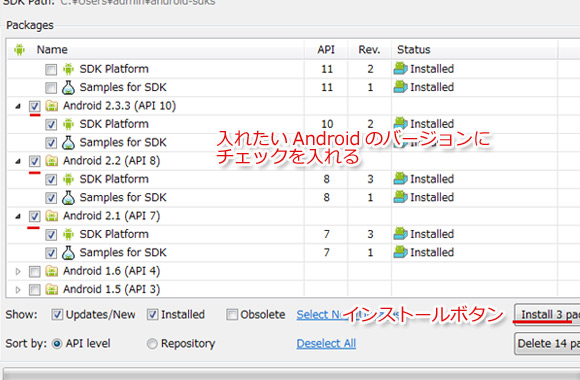Click SDK Platform text under Android 2.2

coord(114,179)
